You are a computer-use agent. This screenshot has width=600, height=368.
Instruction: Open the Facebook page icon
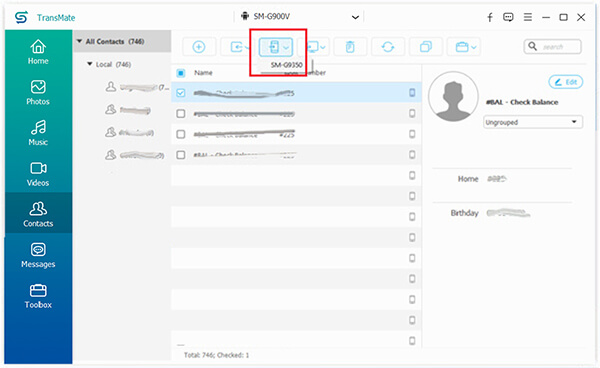tap(489, 17)
